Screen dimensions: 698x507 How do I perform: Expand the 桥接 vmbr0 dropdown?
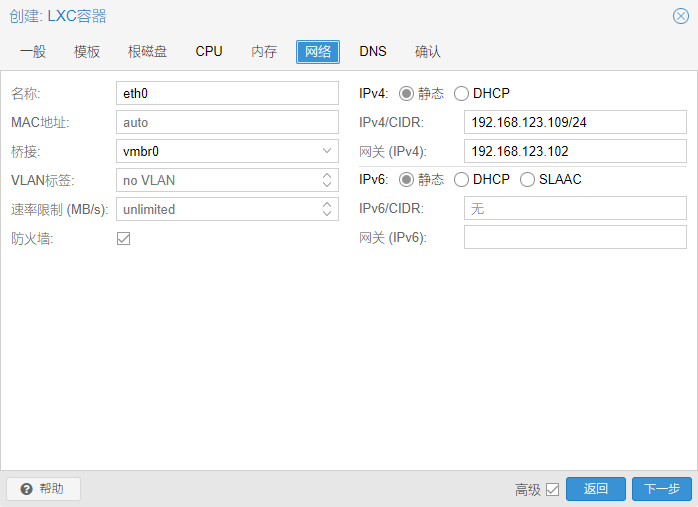327,151
